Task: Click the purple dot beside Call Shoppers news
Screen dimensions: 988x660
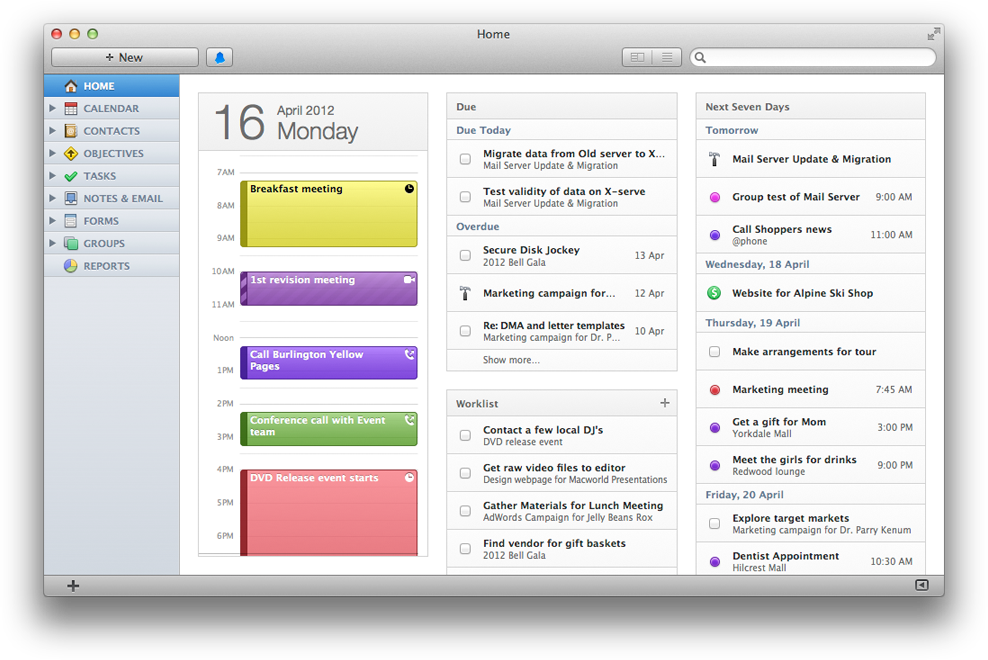Action: 715,235
